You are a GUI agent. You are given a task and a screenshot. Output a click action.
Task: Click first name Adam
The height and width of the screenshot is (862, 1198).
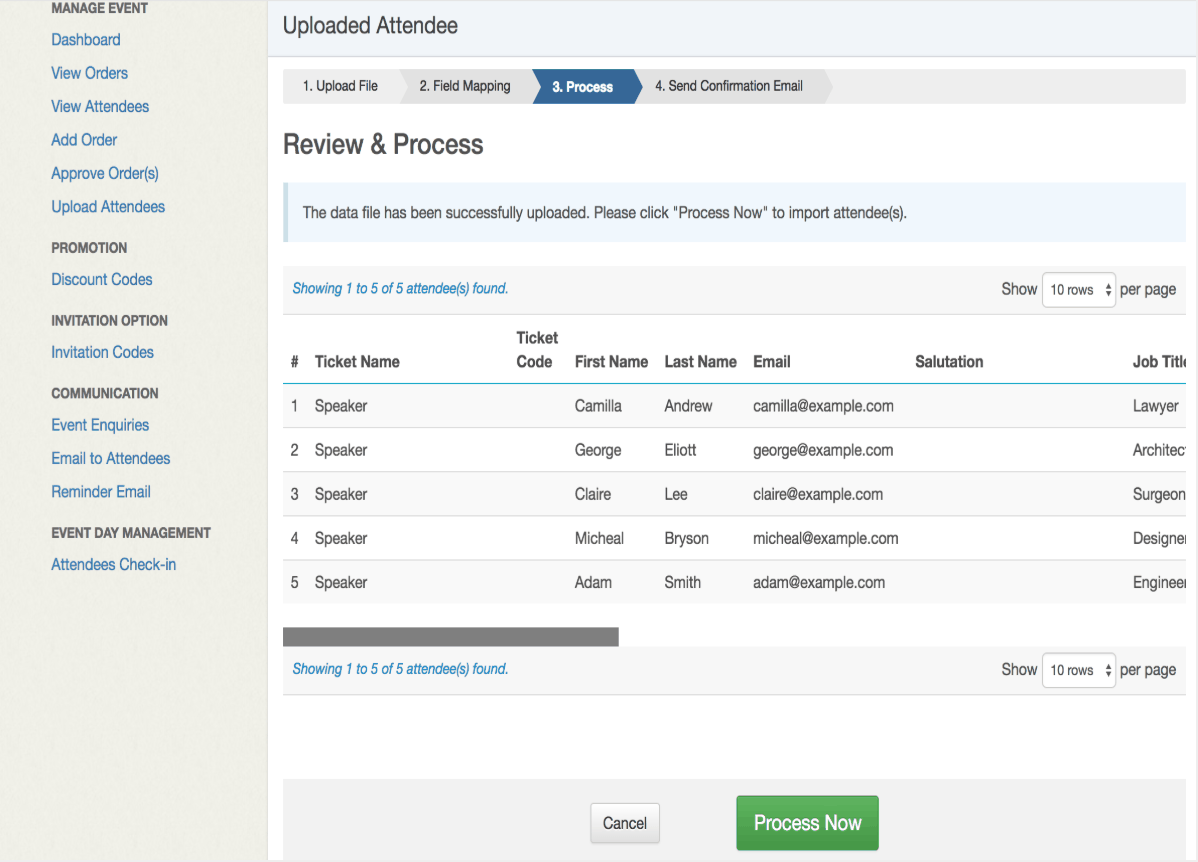(593, 583)
